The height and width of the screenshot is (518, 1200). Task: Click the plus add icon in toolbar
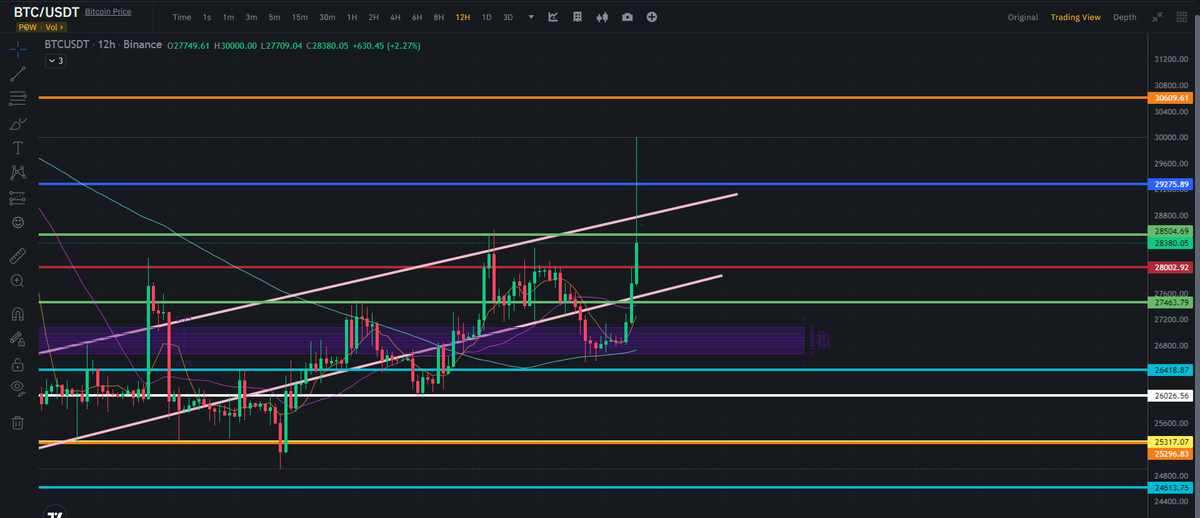click(x=652, y=17)
